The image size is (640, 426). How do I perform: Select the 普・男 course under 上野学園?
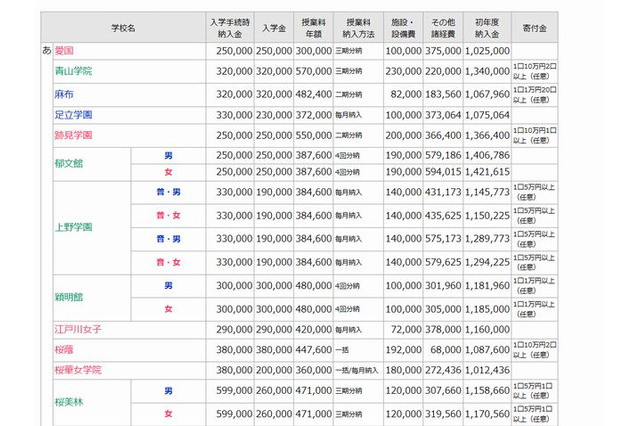coord(168,192)
